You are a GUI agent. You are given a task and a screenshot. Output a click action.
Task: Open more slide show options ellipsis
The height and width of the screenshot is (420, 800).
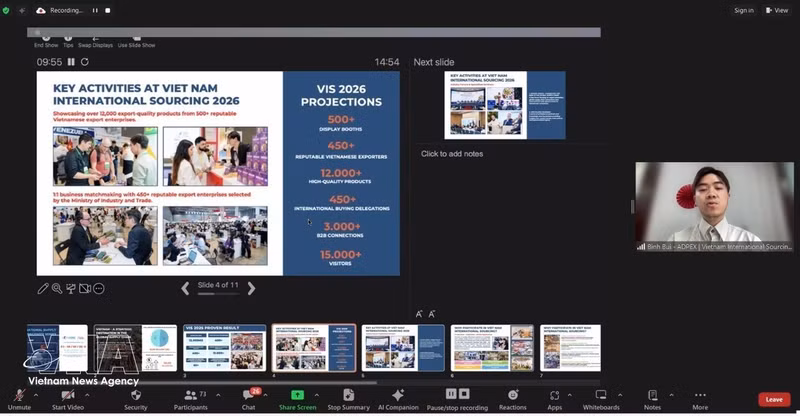pyautogui.click(x=99, y=288)
